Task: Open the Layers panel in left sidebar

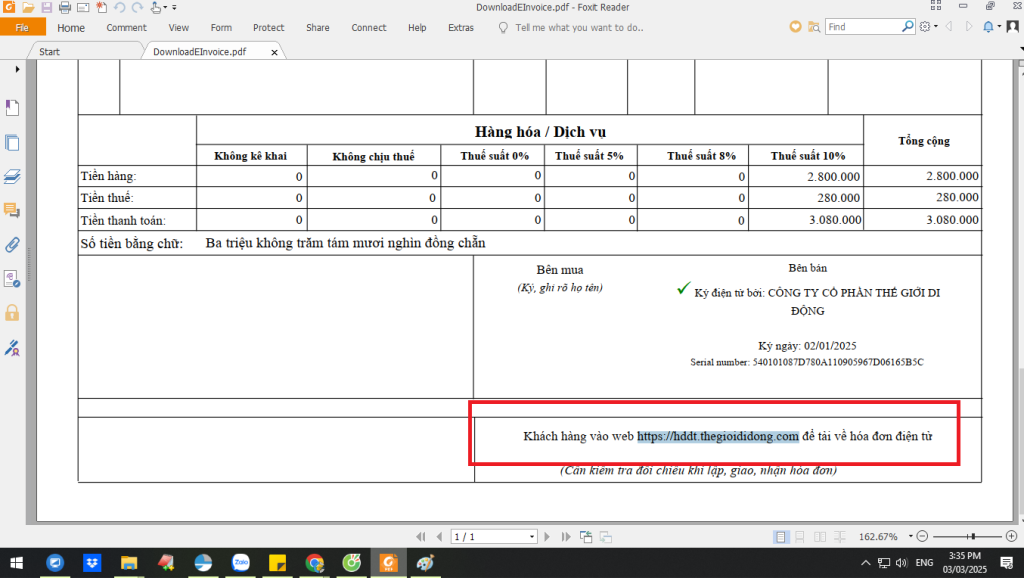Action: (12, 176)
